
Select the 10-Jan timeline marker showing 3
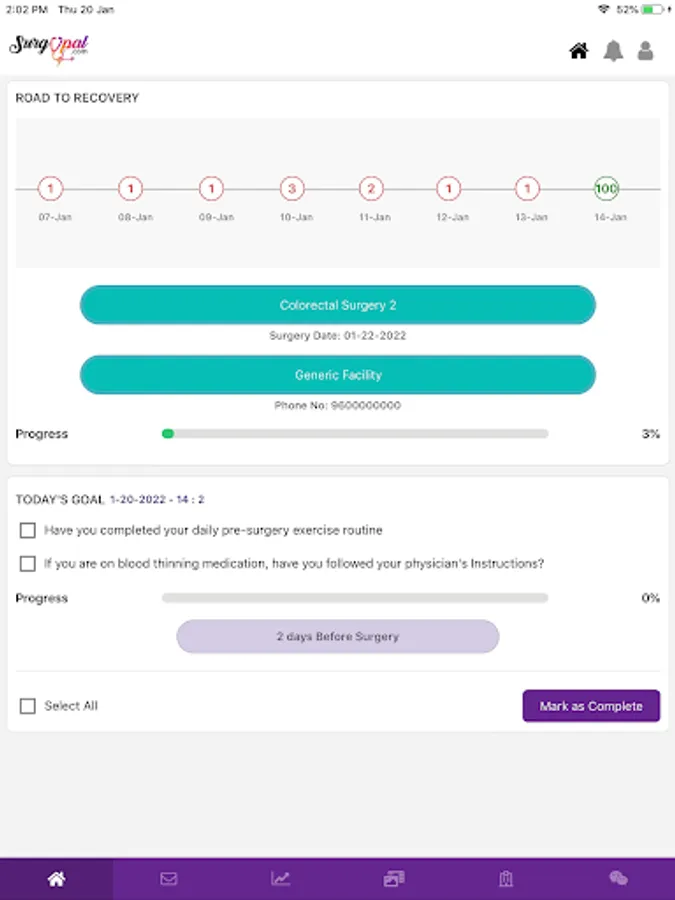(291, 188)
